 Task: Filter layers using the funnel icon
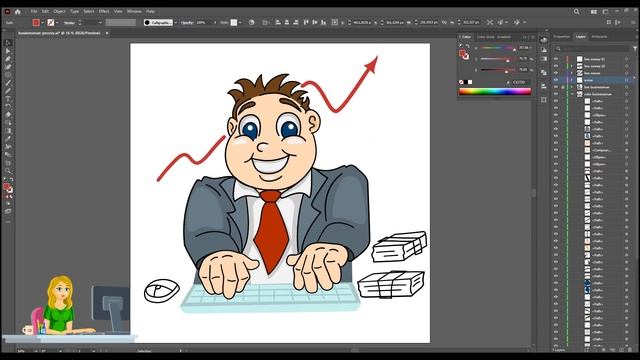[635, 49]
